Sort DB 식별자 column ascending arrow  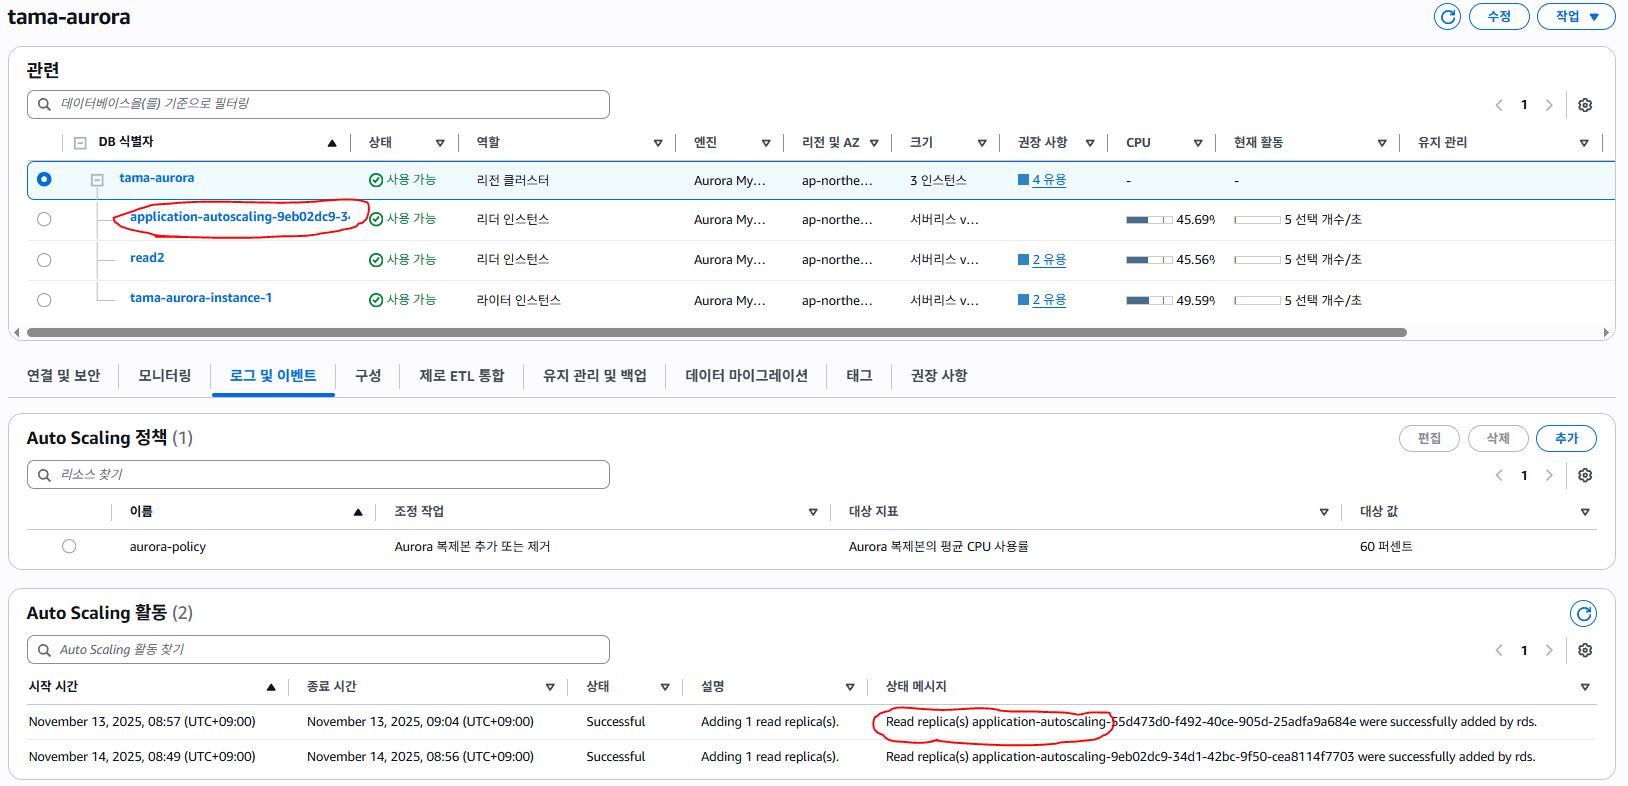pos(332,143)
